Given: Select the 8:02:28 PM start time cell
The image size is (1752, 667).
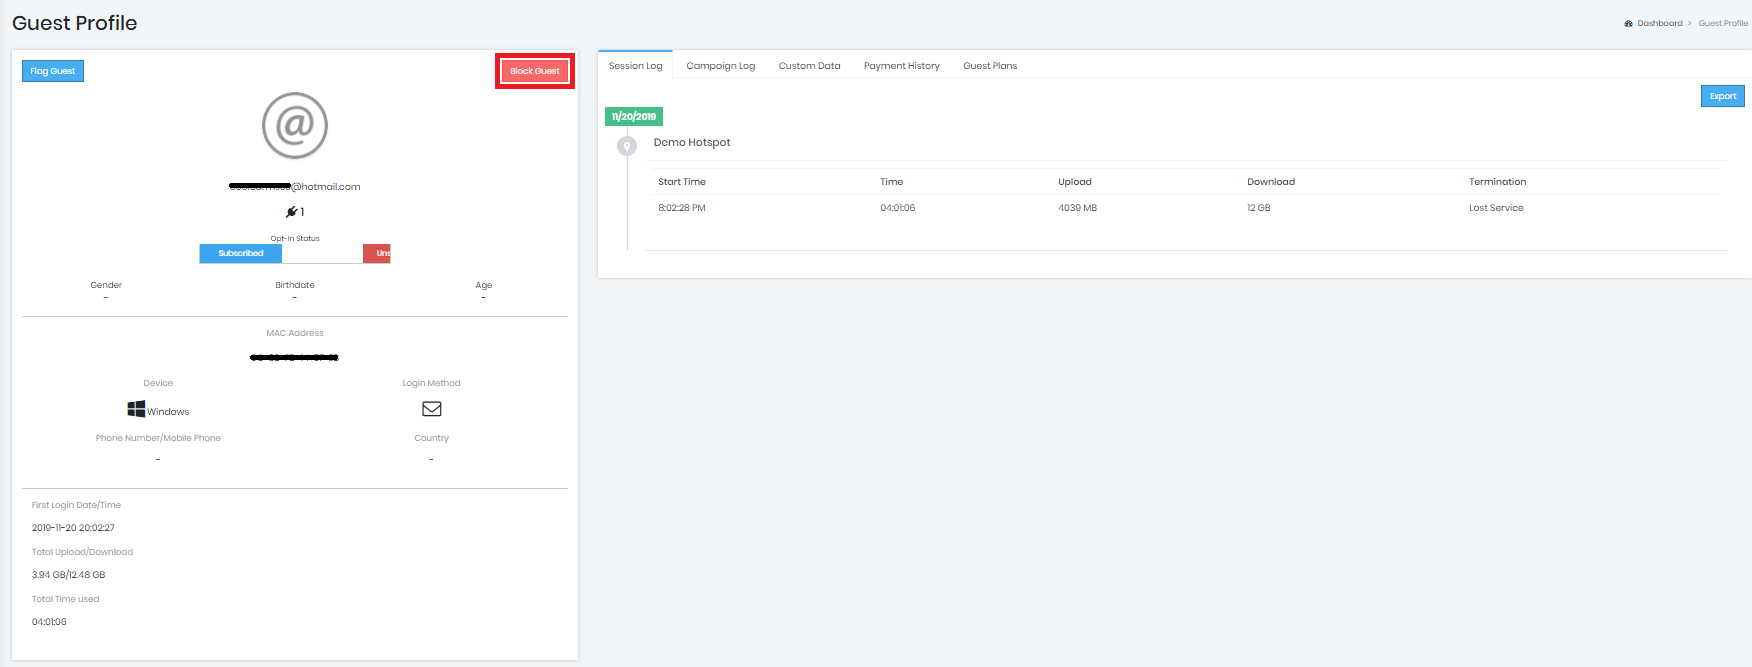Looking at the screenshot, I should point(682,208).
